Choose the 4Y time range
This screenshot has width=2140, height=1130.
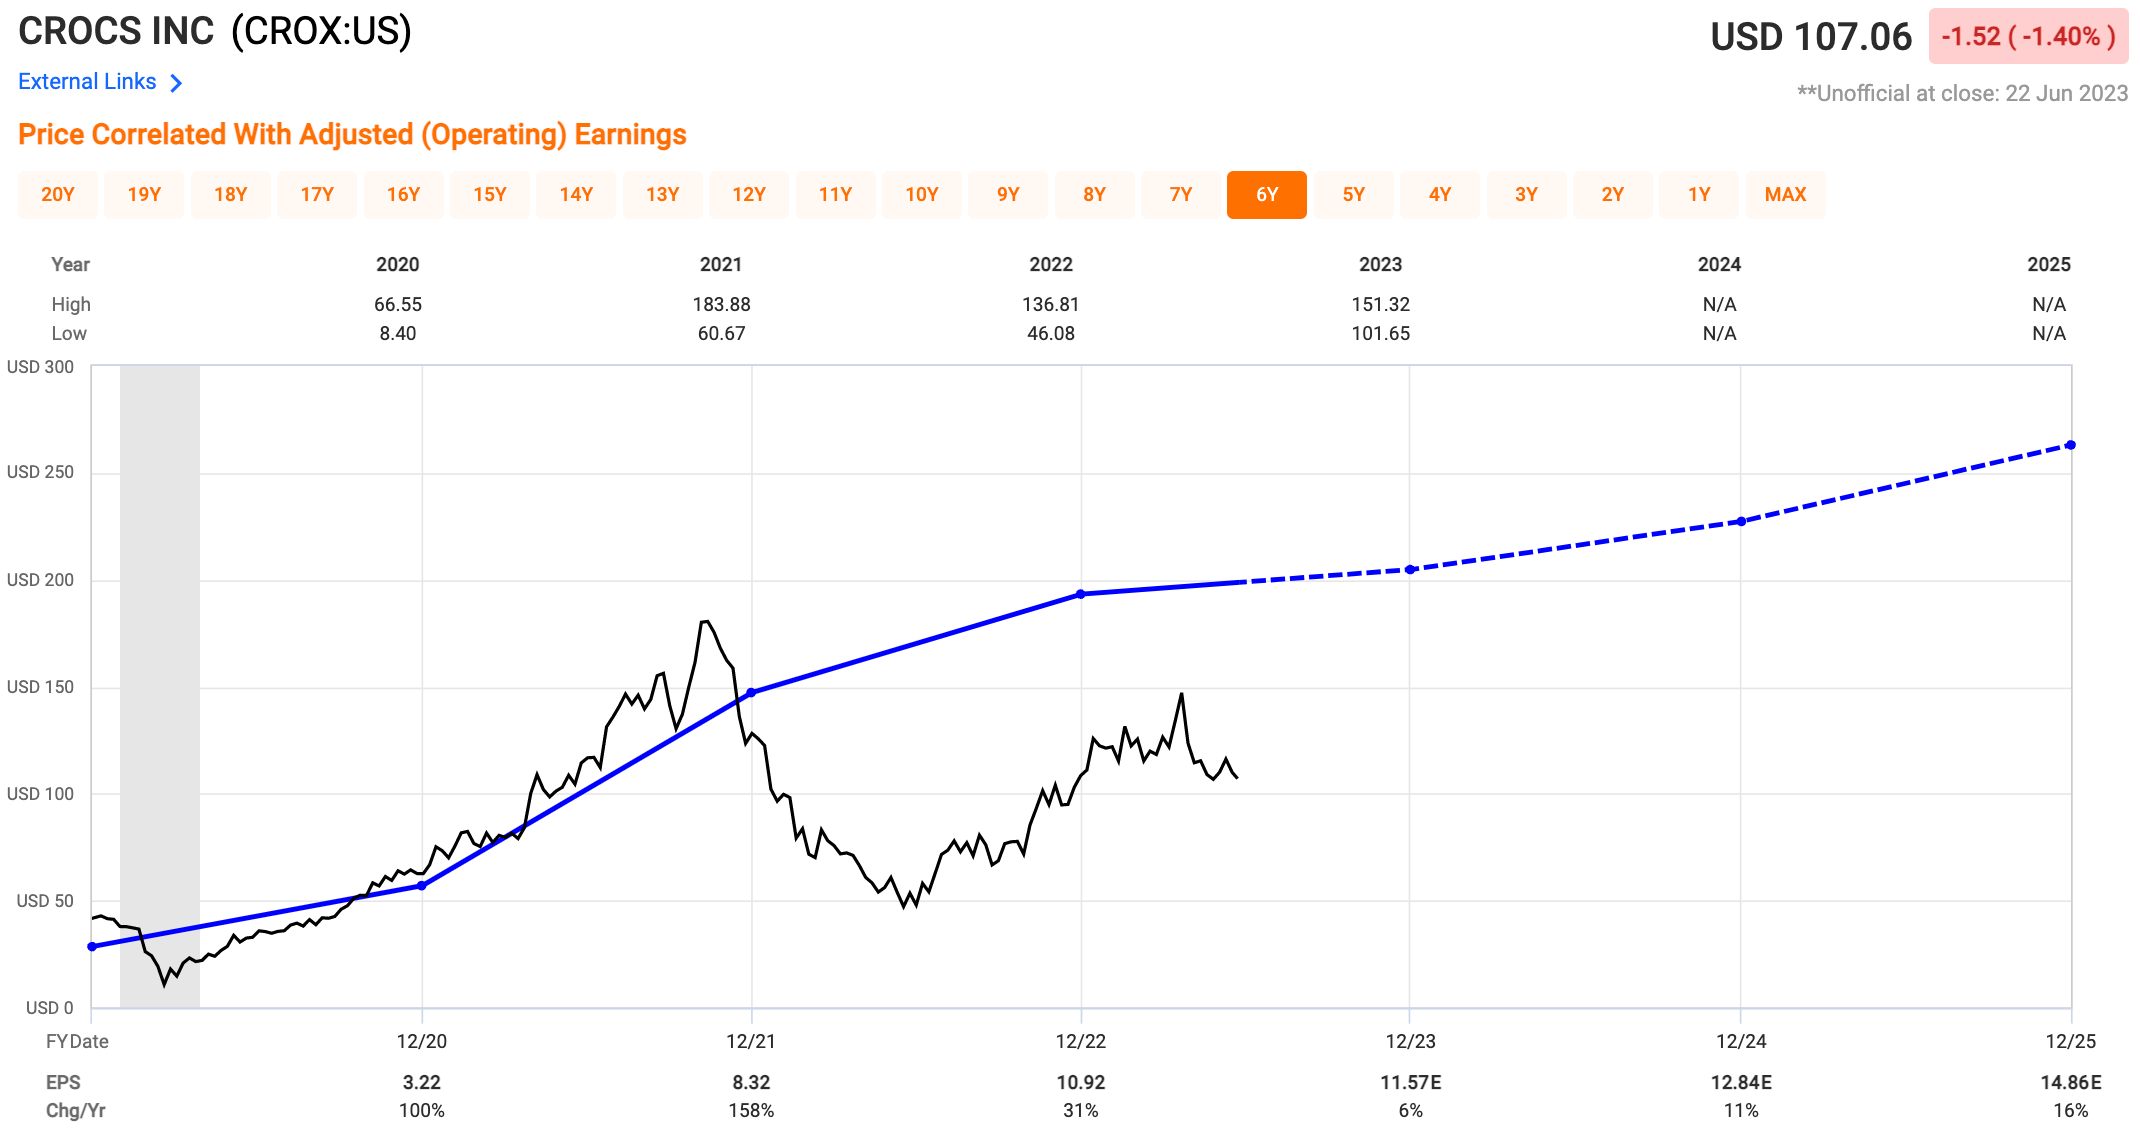coord(1440,195)
